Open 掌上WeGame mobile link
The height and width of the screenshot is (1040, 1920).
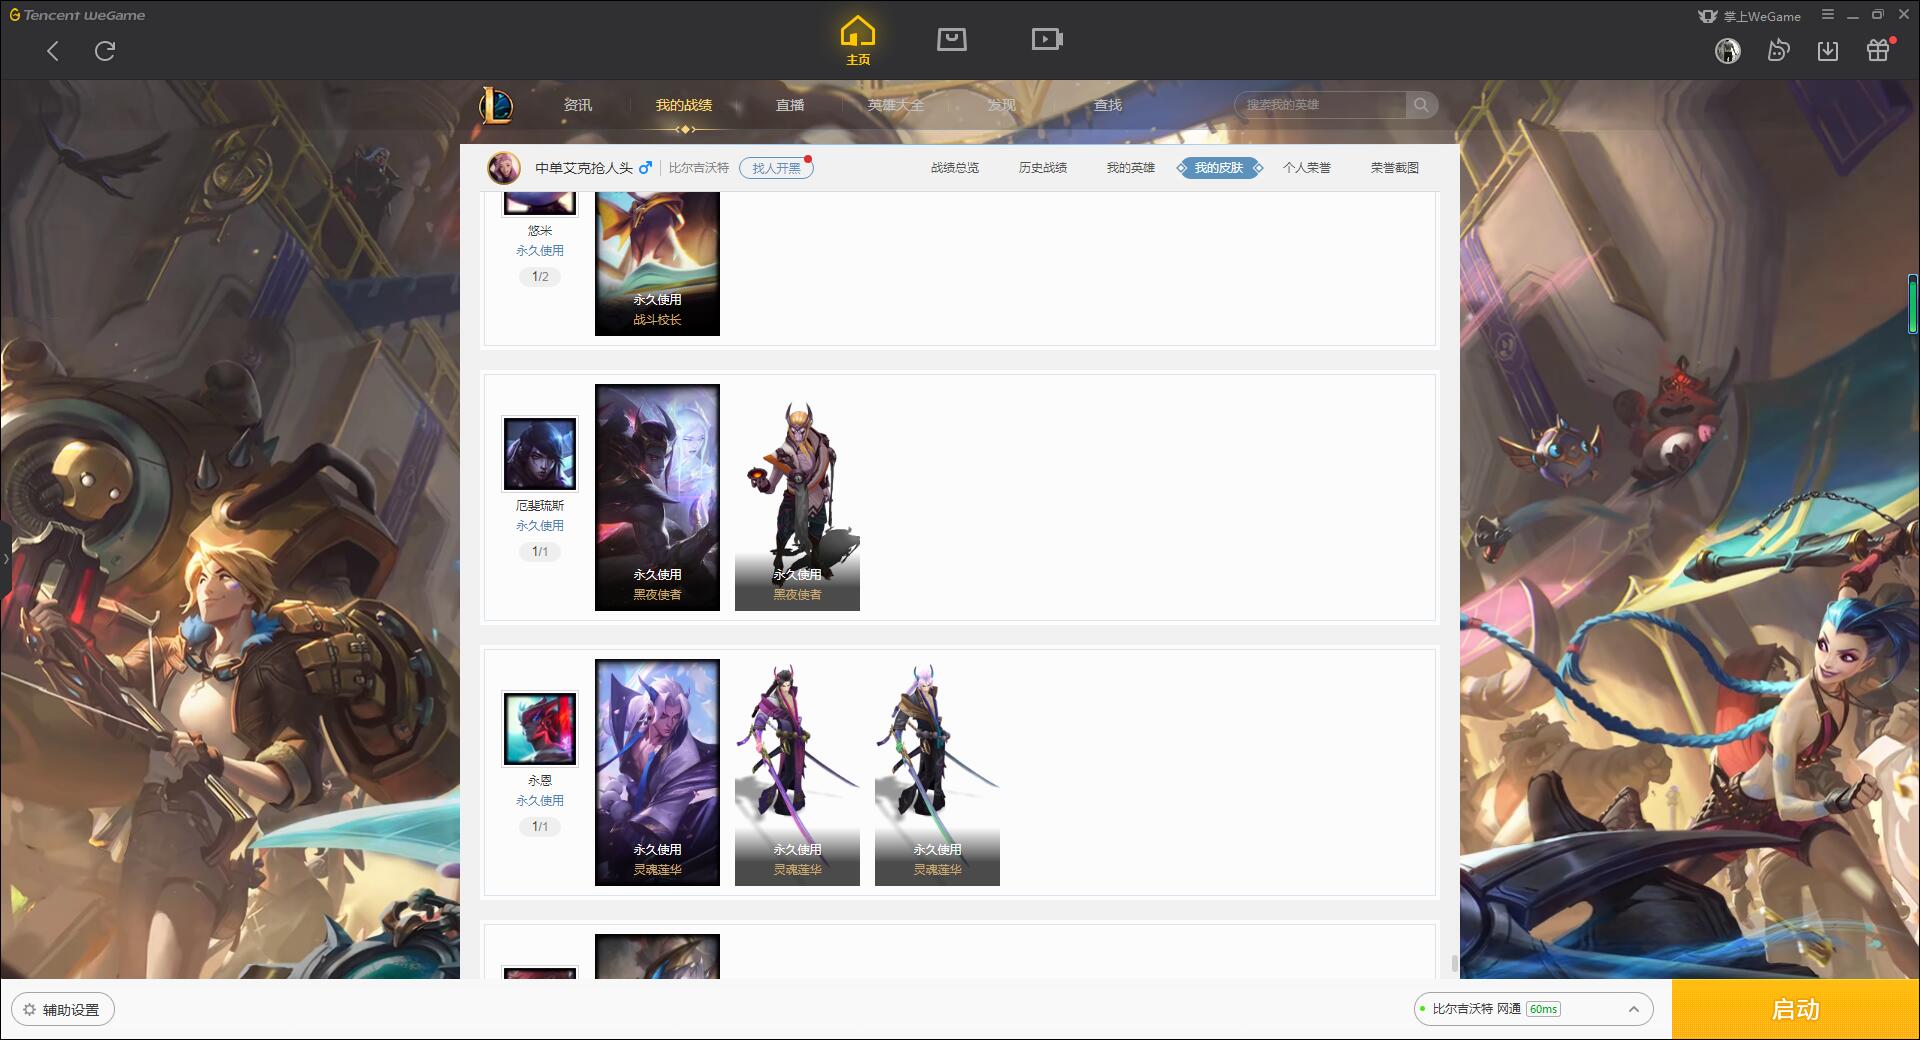coord(1749,16)
